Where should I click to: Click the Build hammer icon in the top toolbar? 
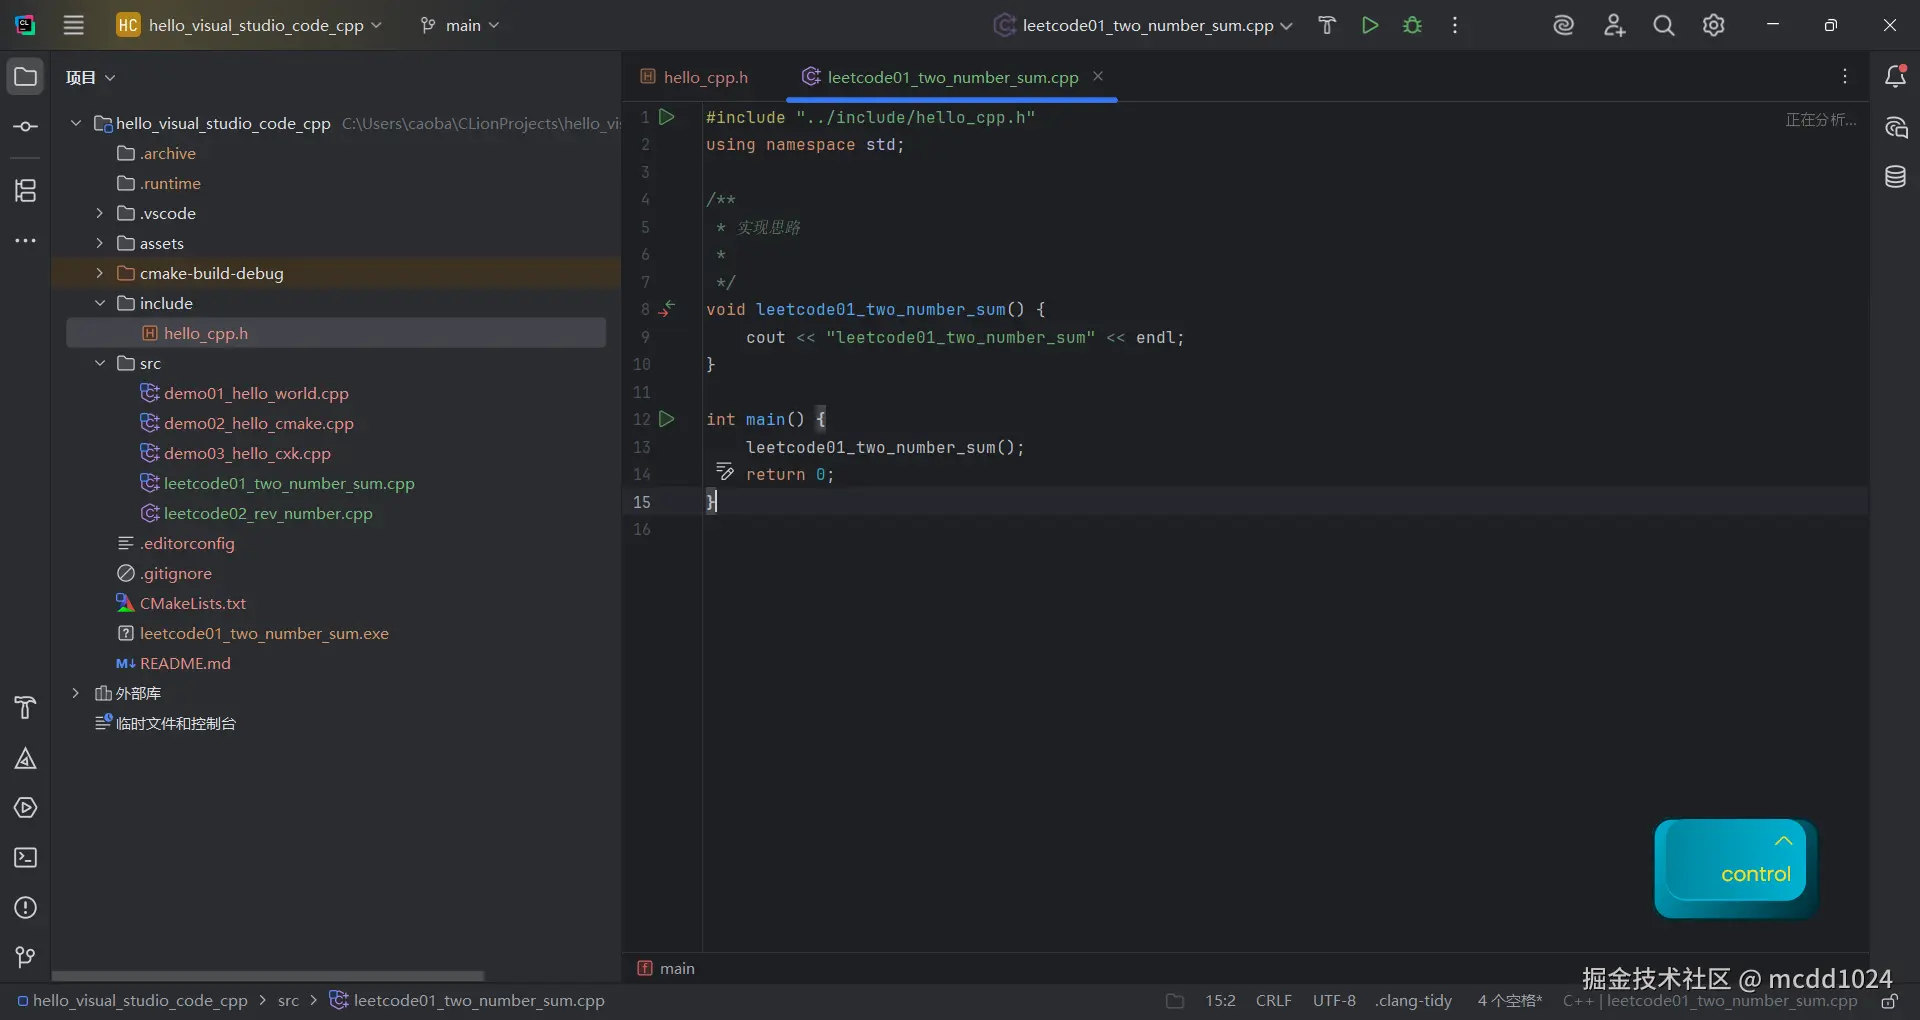pos(1327,26)
